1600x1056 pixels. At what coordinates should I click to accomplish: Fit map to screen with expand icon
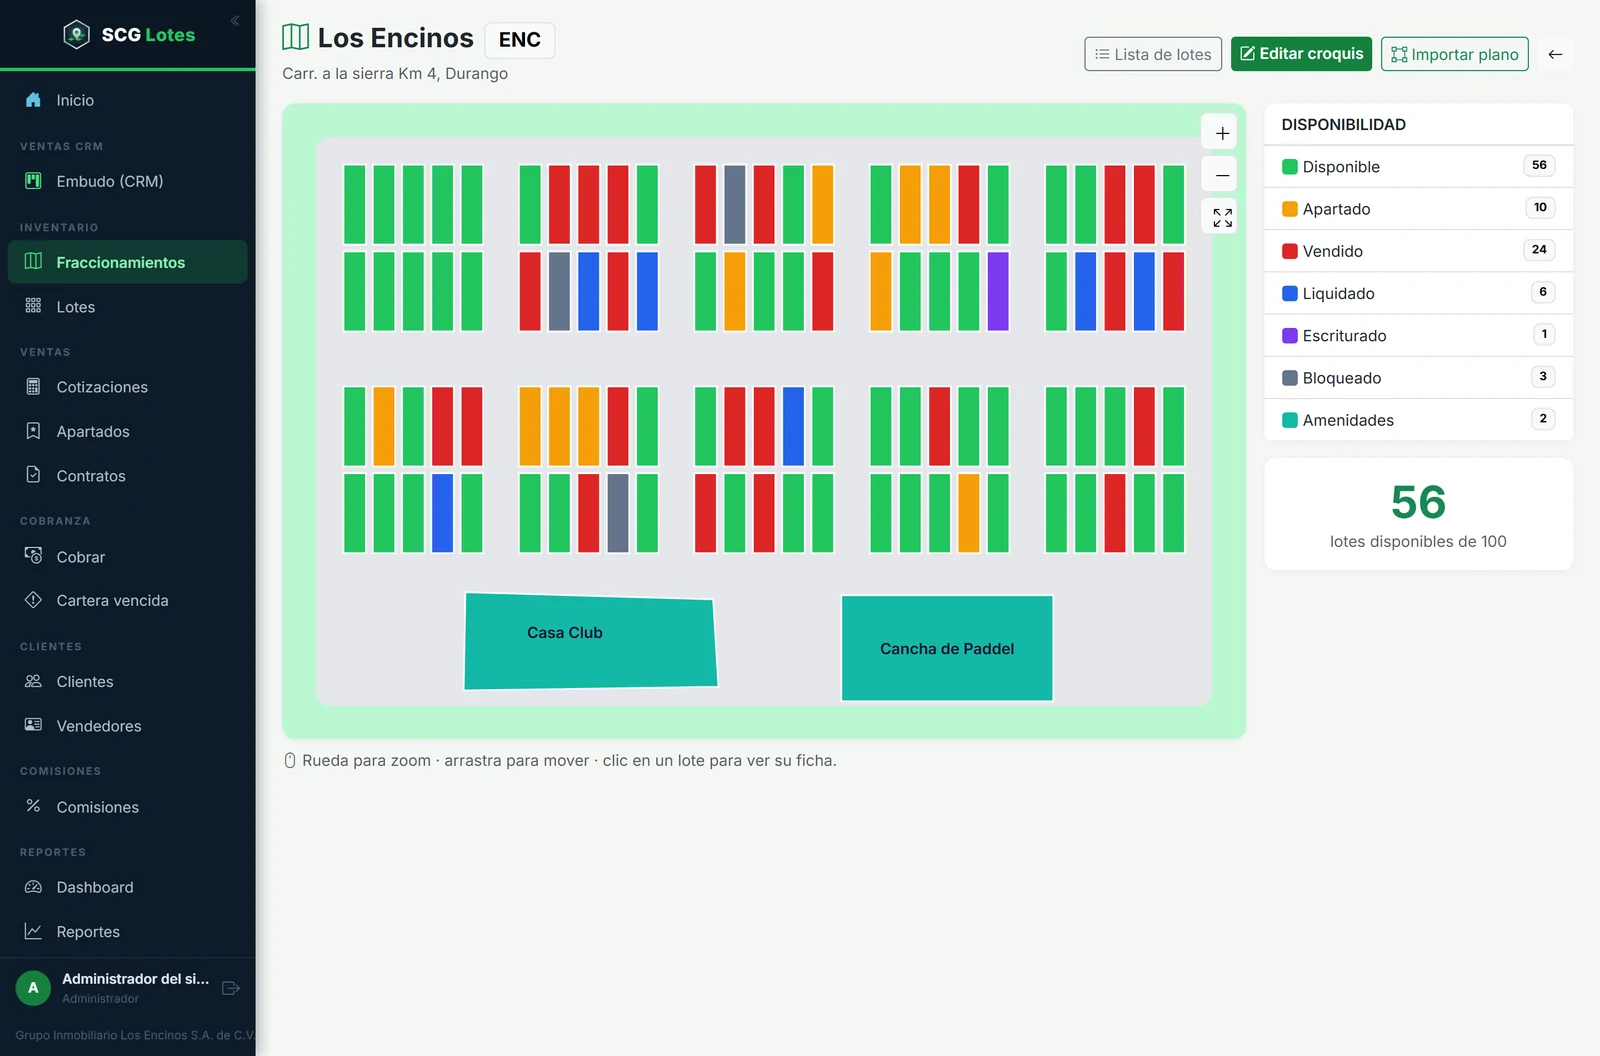pyautogui.click(x=1221, y=217)
